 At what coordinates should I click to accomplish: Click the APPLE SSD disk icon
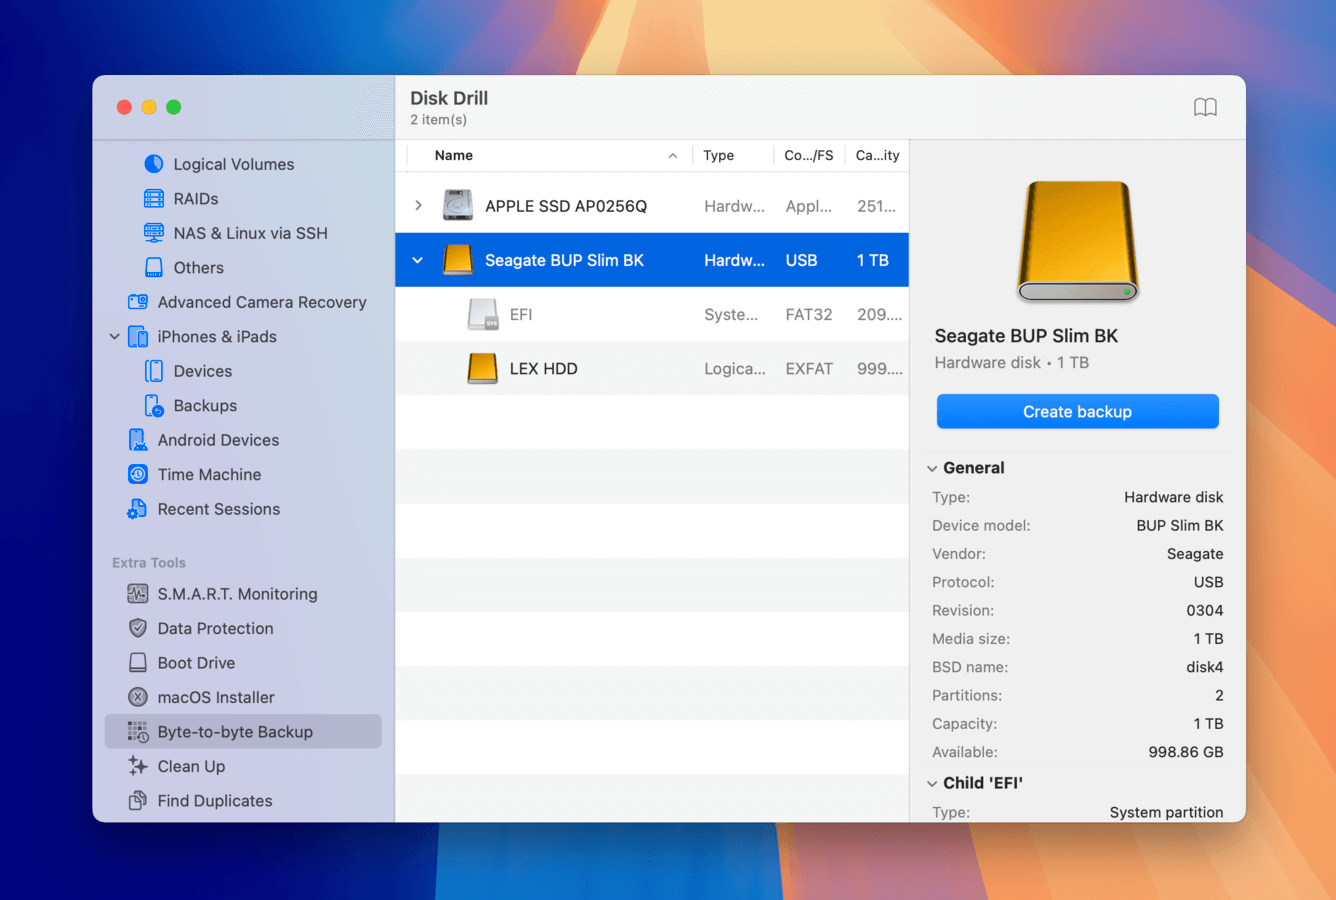tap(458, 205)
